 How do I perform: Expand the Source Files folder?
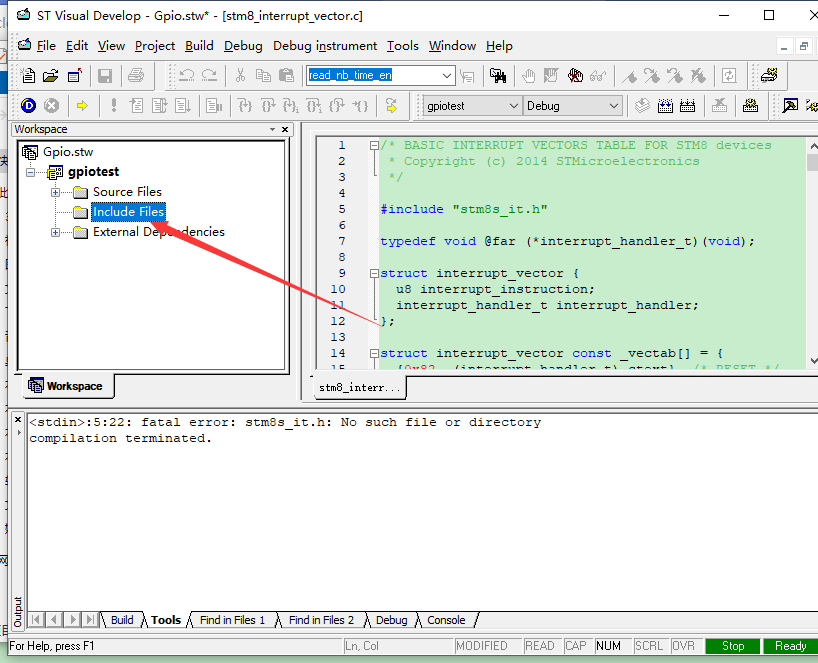point(55,192)
